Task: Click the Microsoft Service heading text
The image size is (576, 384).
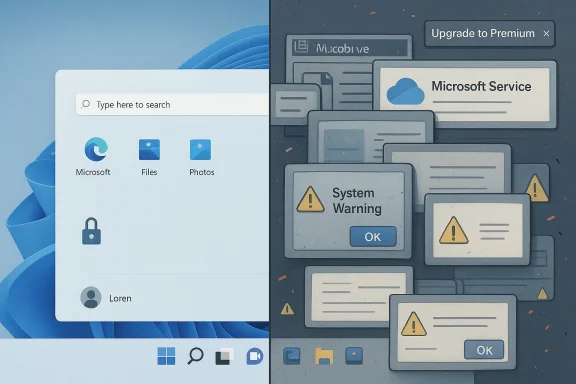Action: click(481, 86)
